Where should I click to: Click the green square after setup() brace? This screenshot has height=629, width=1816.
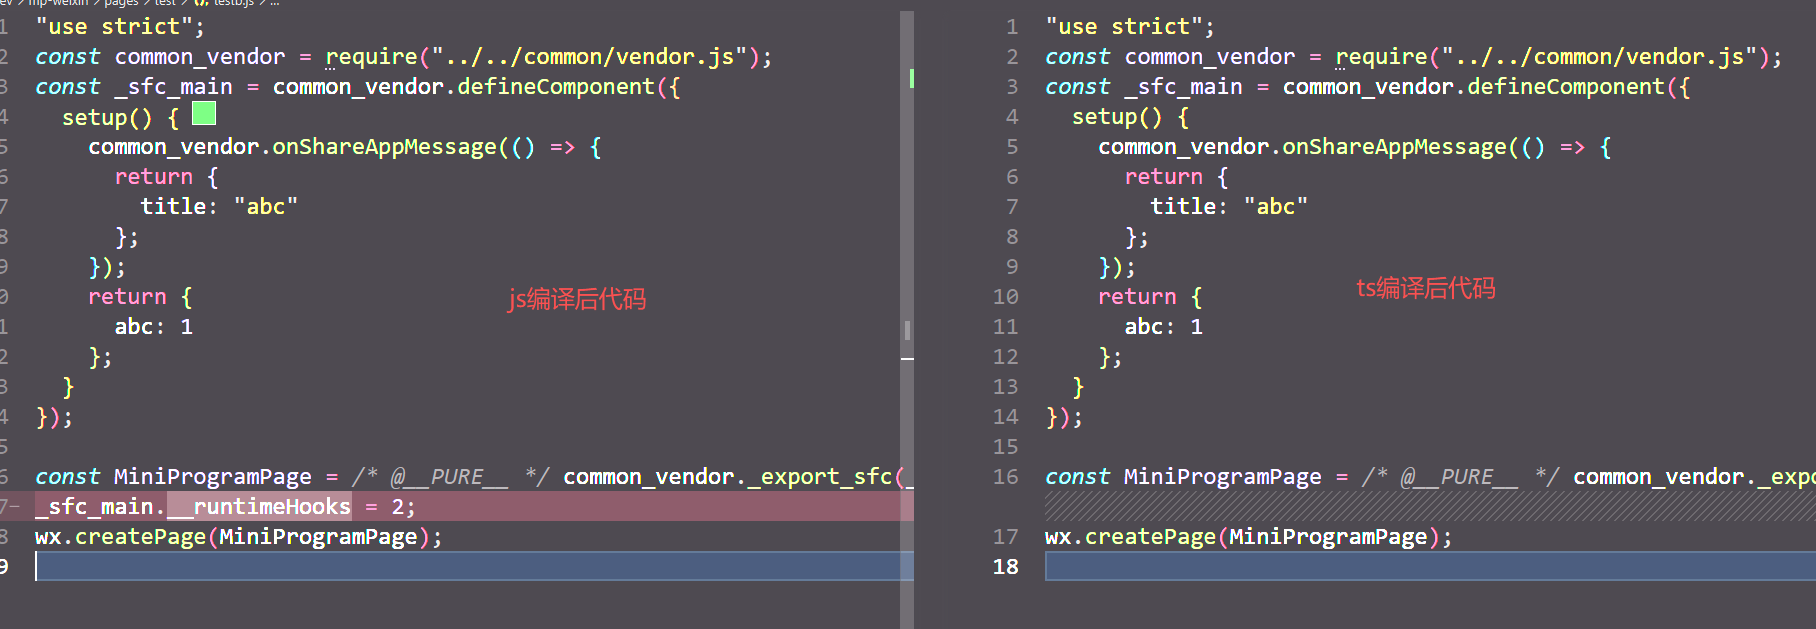point(204,113)
